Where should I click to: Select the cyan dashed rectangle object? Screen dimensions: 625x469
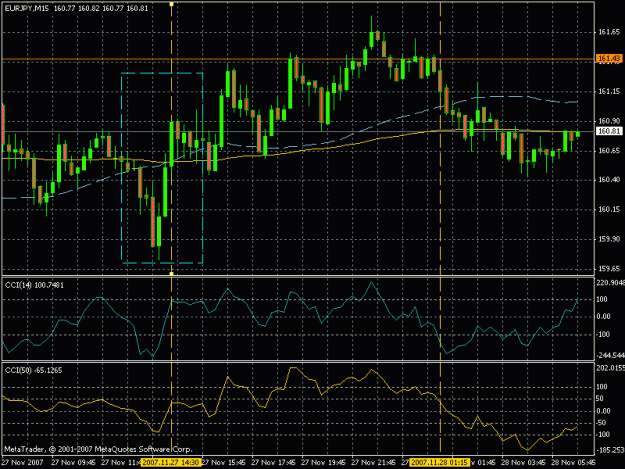tap(162, 168)
